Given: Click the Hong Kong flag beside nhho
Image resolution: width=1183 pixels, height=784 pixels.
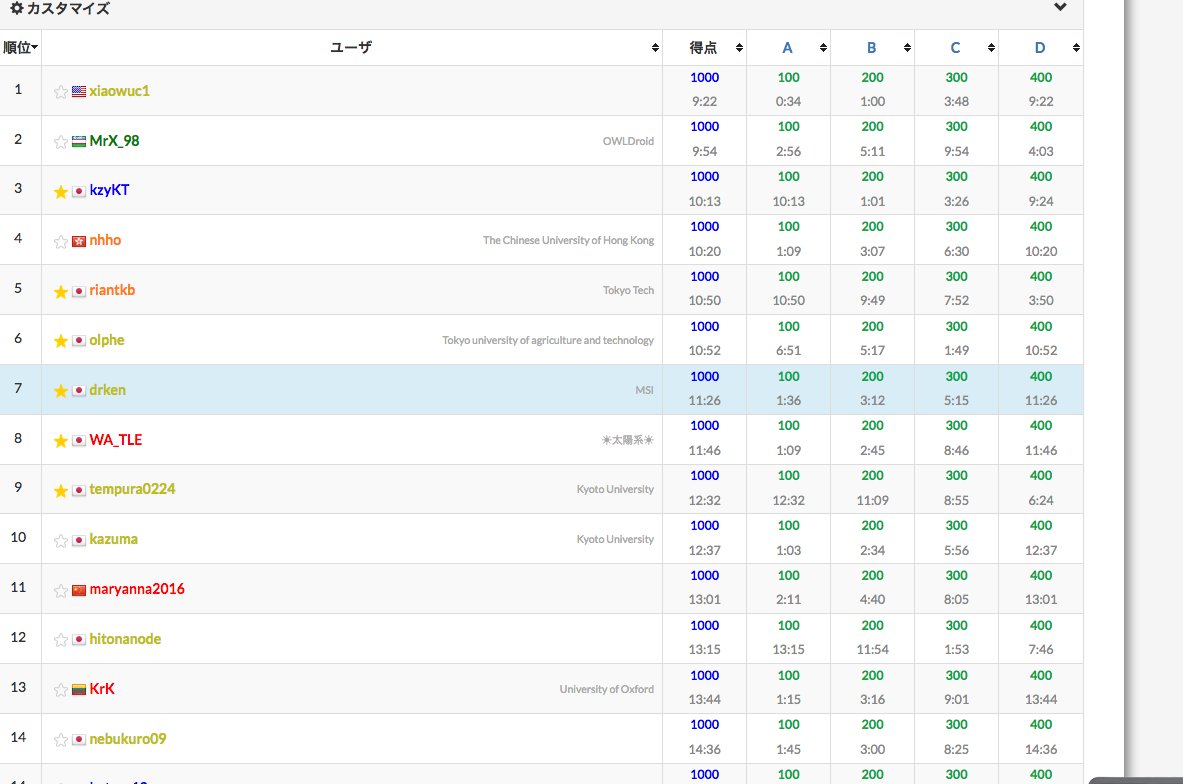Looking at the screenshot, I should 77,240.
